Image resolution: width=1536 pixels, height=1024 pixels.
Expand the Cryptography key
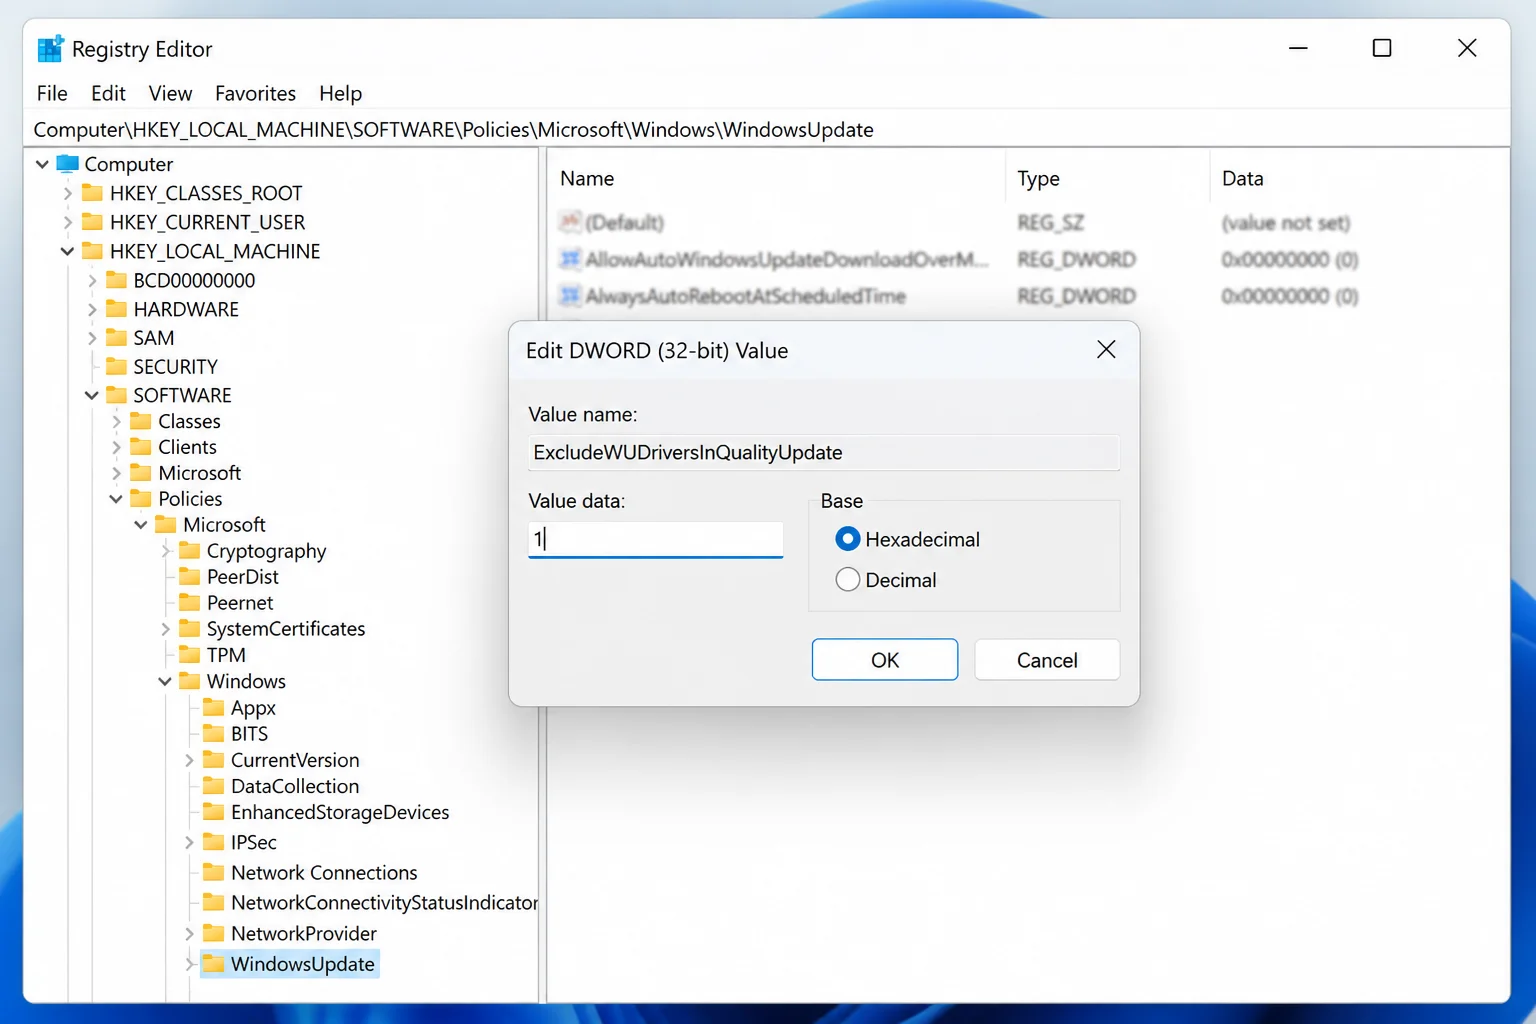tap(165, 551)
